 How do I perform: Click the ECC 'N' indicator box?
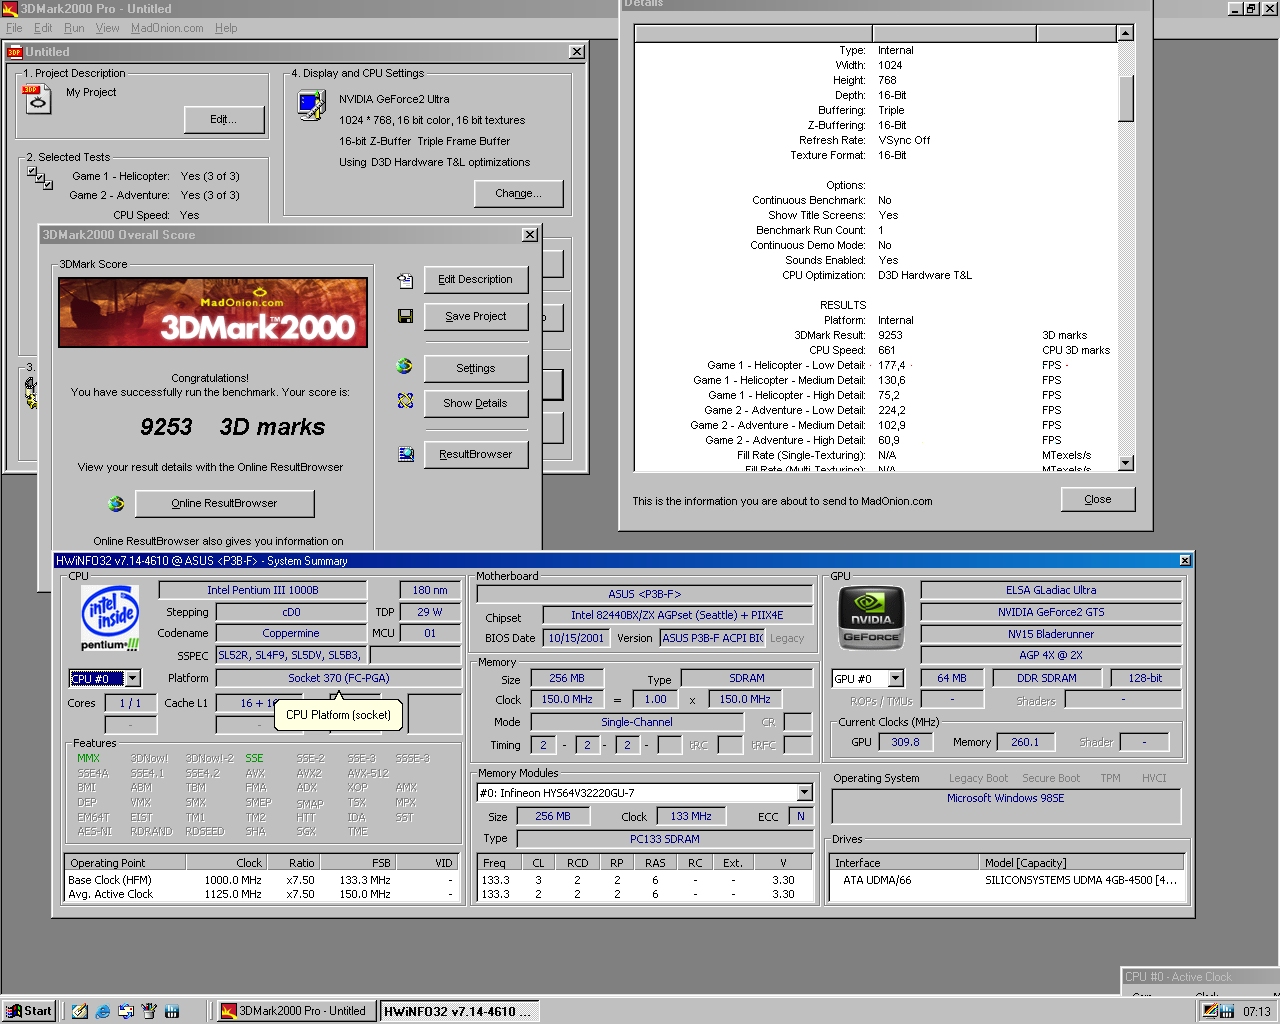tap(800, 816)
